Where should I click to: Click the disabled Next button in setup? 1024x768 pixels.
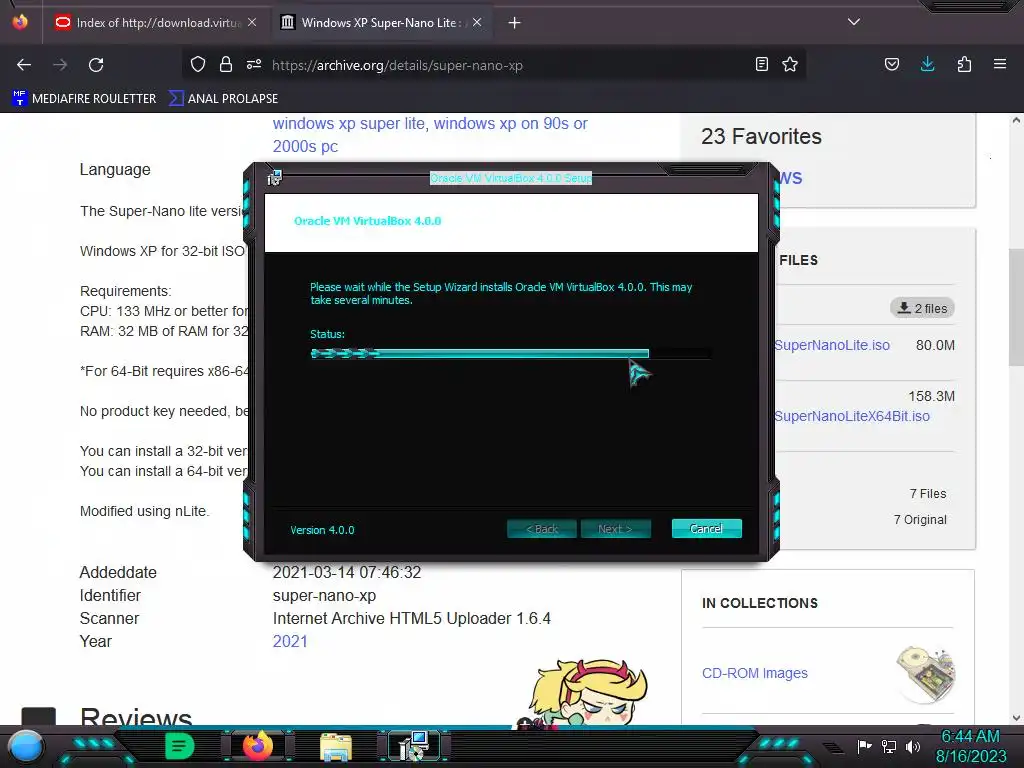[x=615, y=528]
